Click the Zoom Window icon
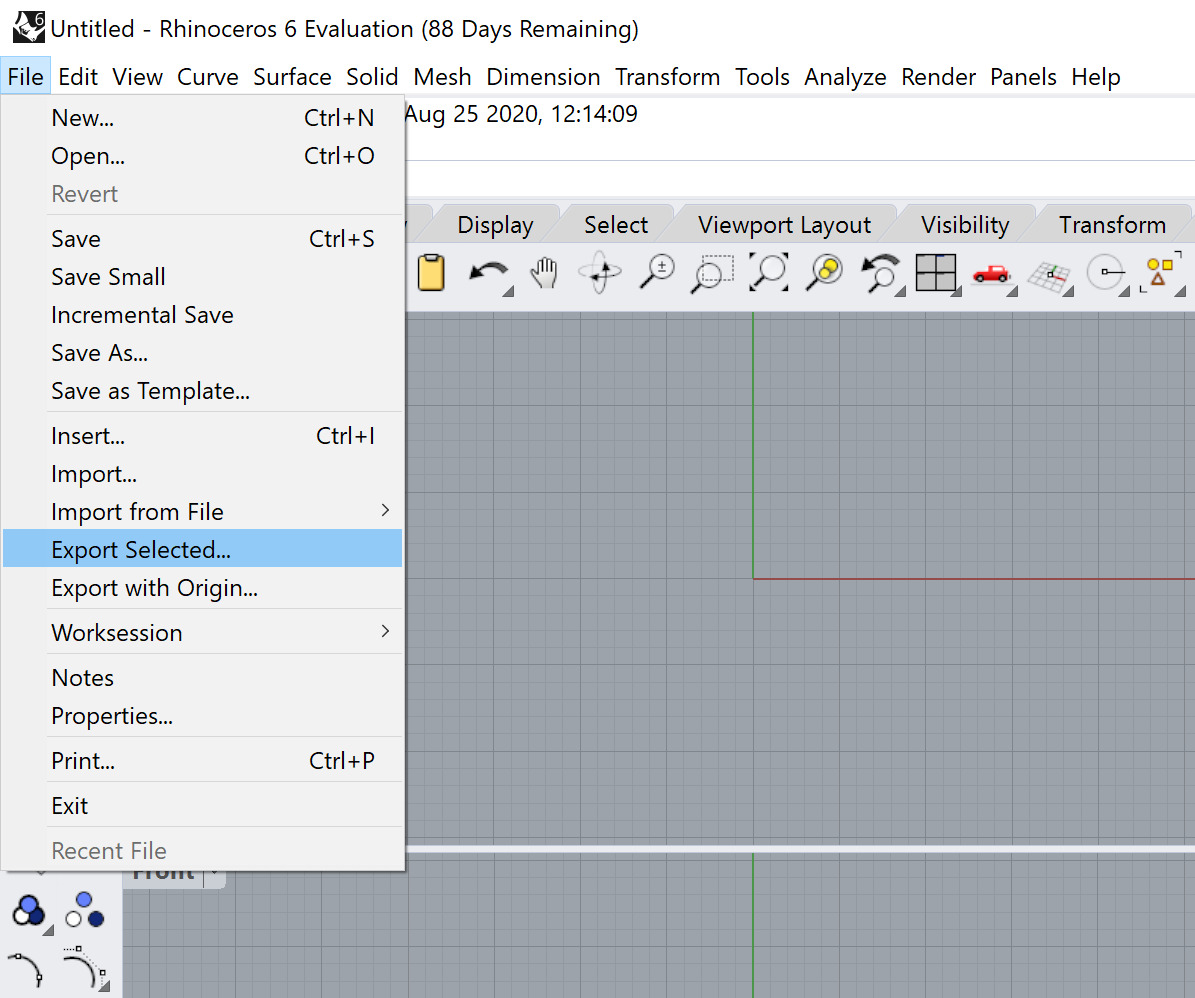 [x=712, y=272]
